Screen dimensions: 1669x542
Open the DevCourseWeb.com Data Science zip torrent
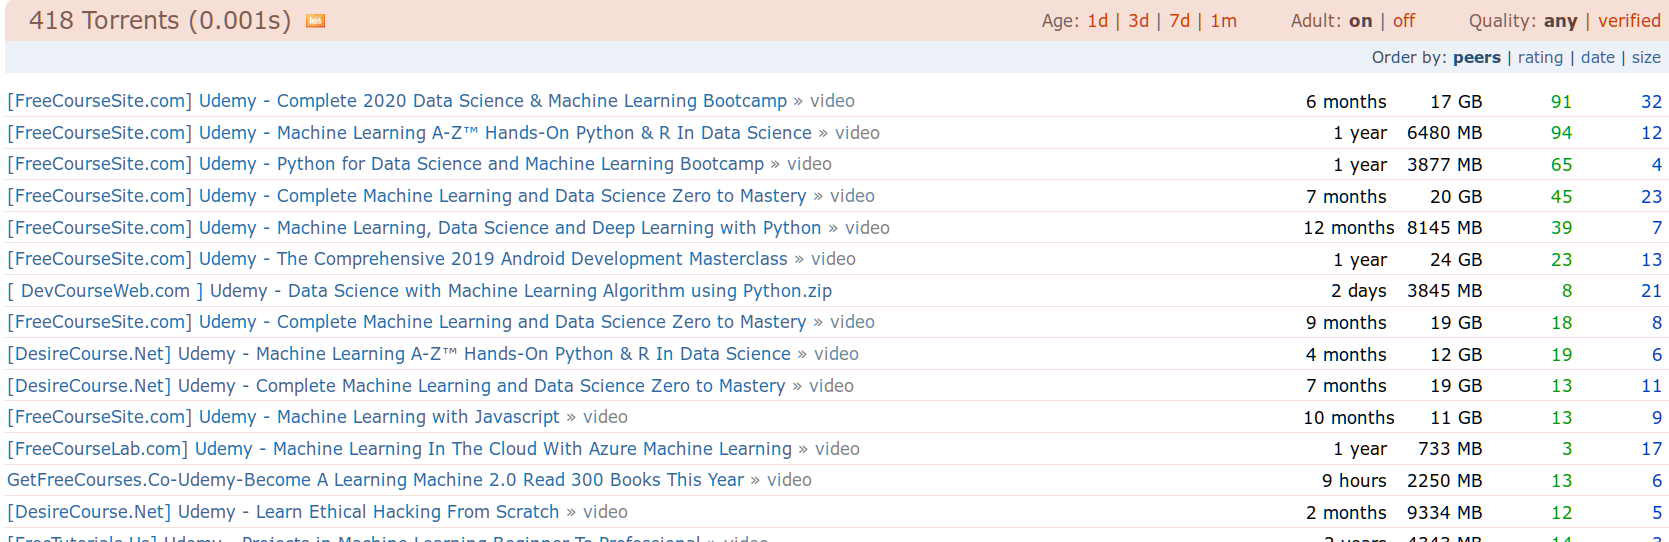[419, 291]
